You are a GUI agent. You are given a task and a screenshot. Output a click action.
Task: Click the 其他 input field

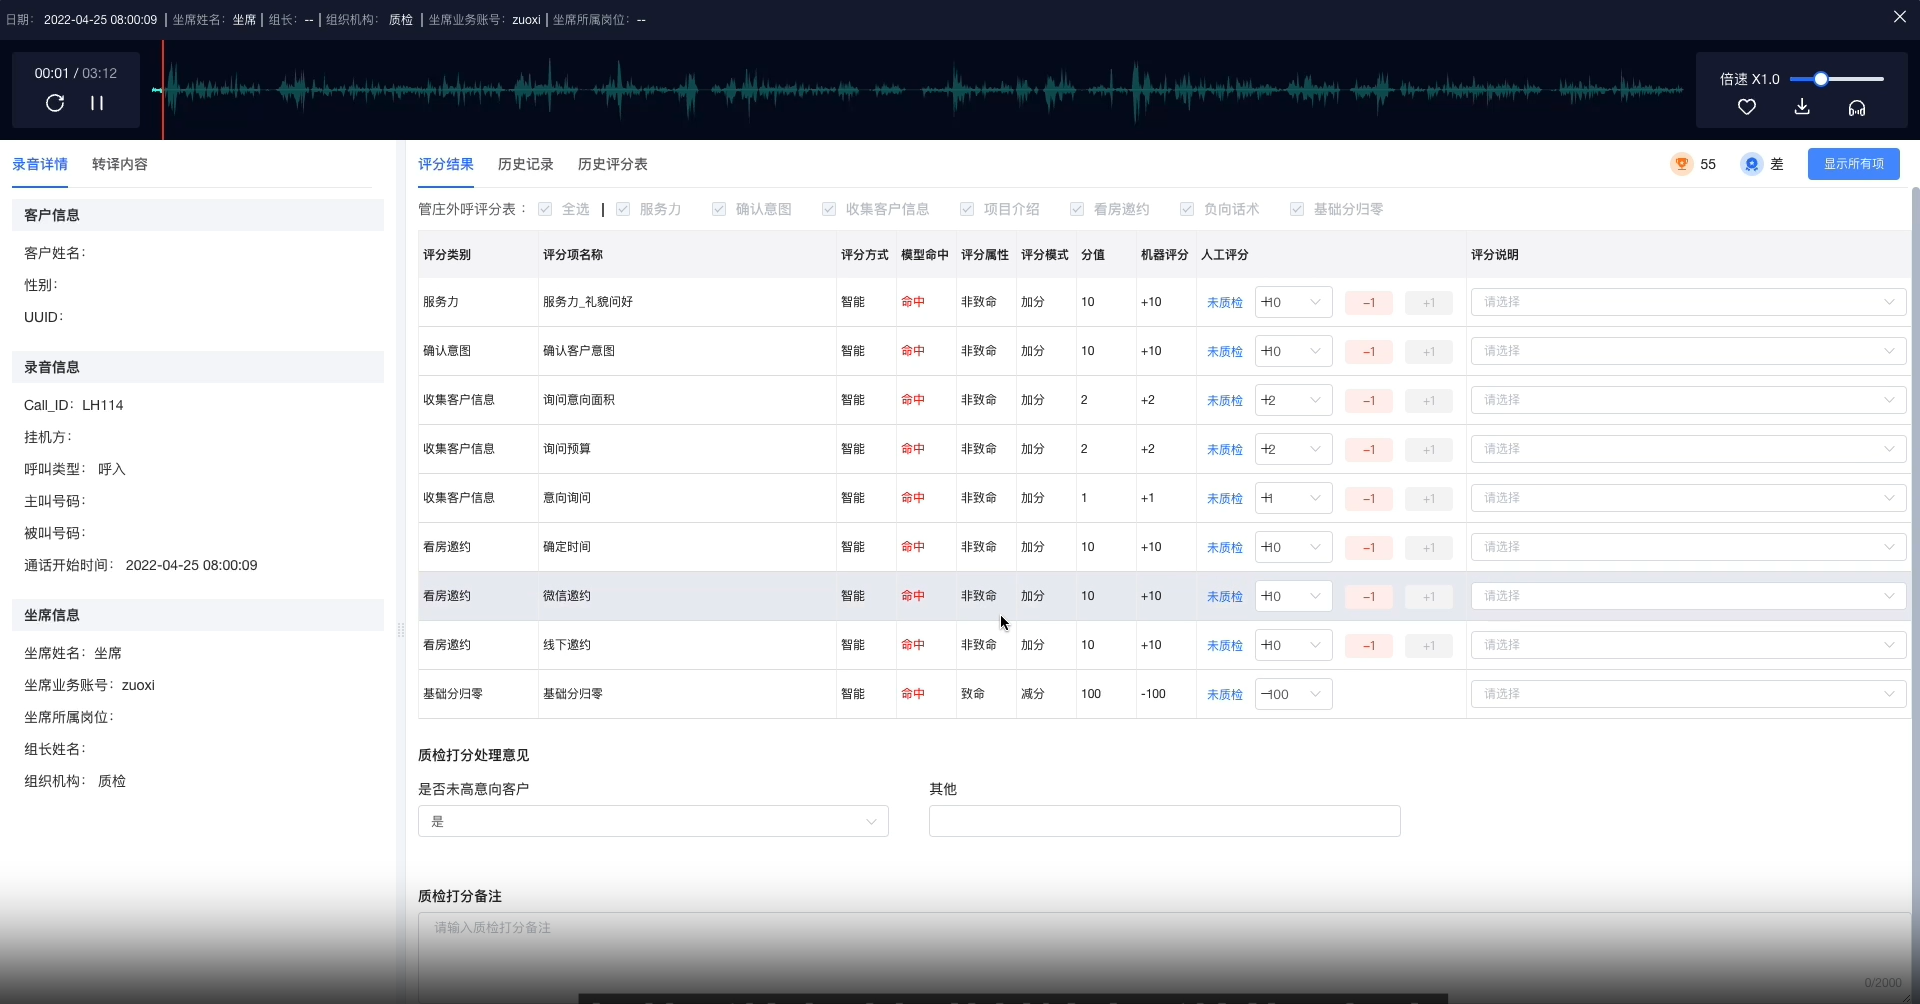(1165, 821)
